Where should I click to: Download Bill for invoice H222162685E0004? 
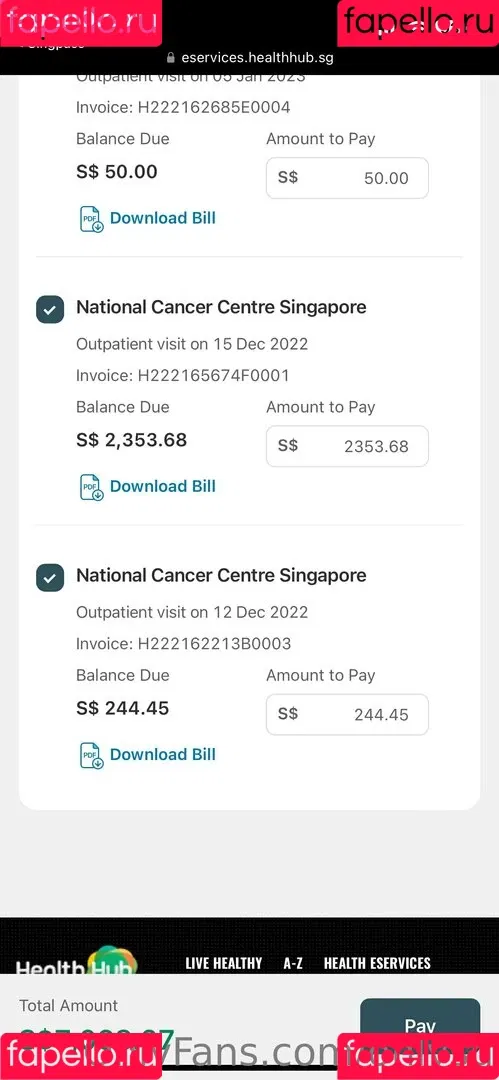point(163,218)
